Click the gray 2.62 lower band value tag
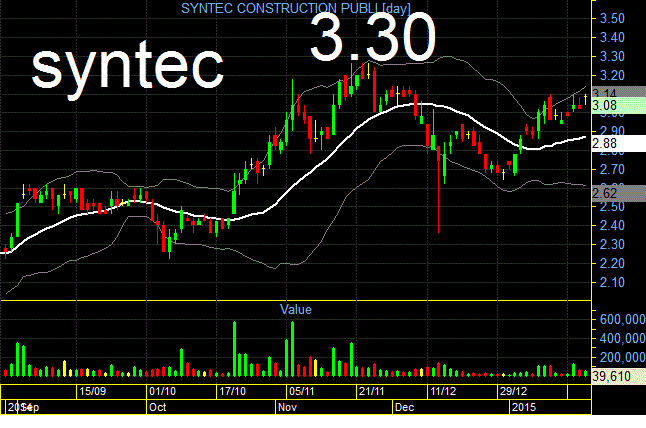The height and width of the screenshot is (428, 646). click(x=619, y=193)
